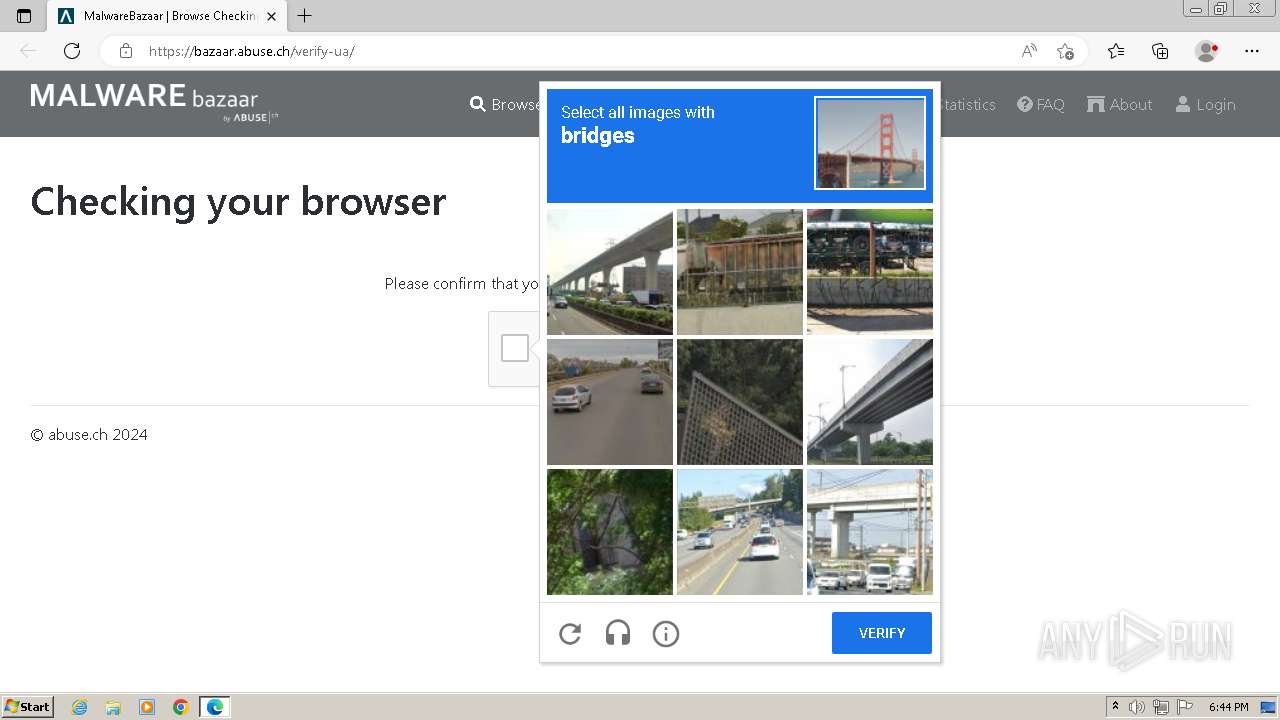Viewport: 1280px width, 720px height.
Task: Open the Collections icon
Action: click(1160, 51)
